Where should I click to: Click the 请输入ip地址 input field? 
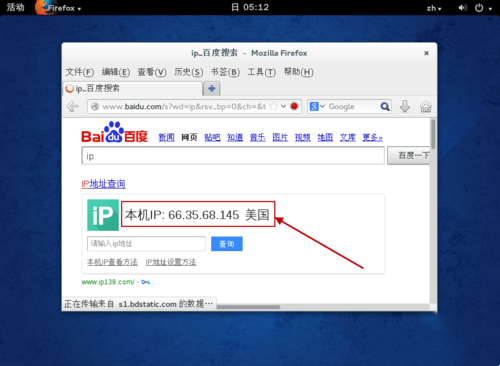(146, 244)
